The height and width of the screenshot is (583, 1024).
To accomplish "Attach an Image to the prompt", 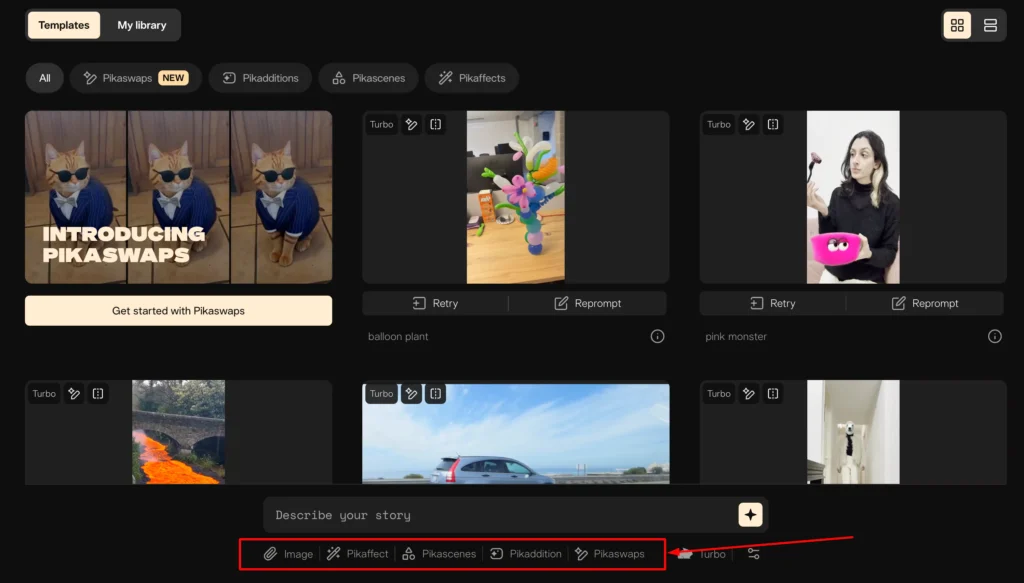I will pos(288,554).
